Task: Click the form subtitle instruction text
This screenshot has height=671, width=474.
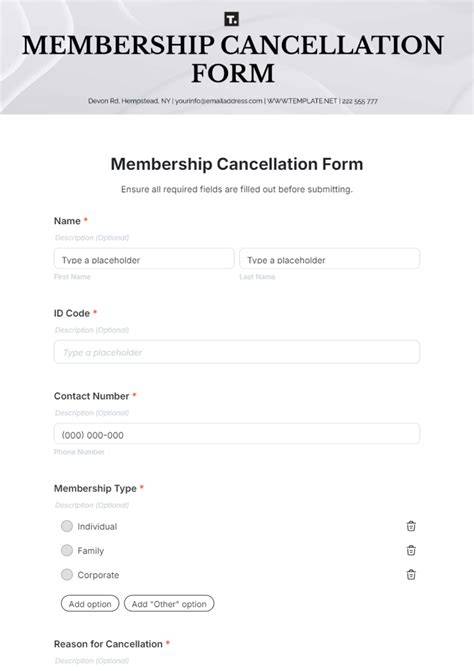Action: 237,189
